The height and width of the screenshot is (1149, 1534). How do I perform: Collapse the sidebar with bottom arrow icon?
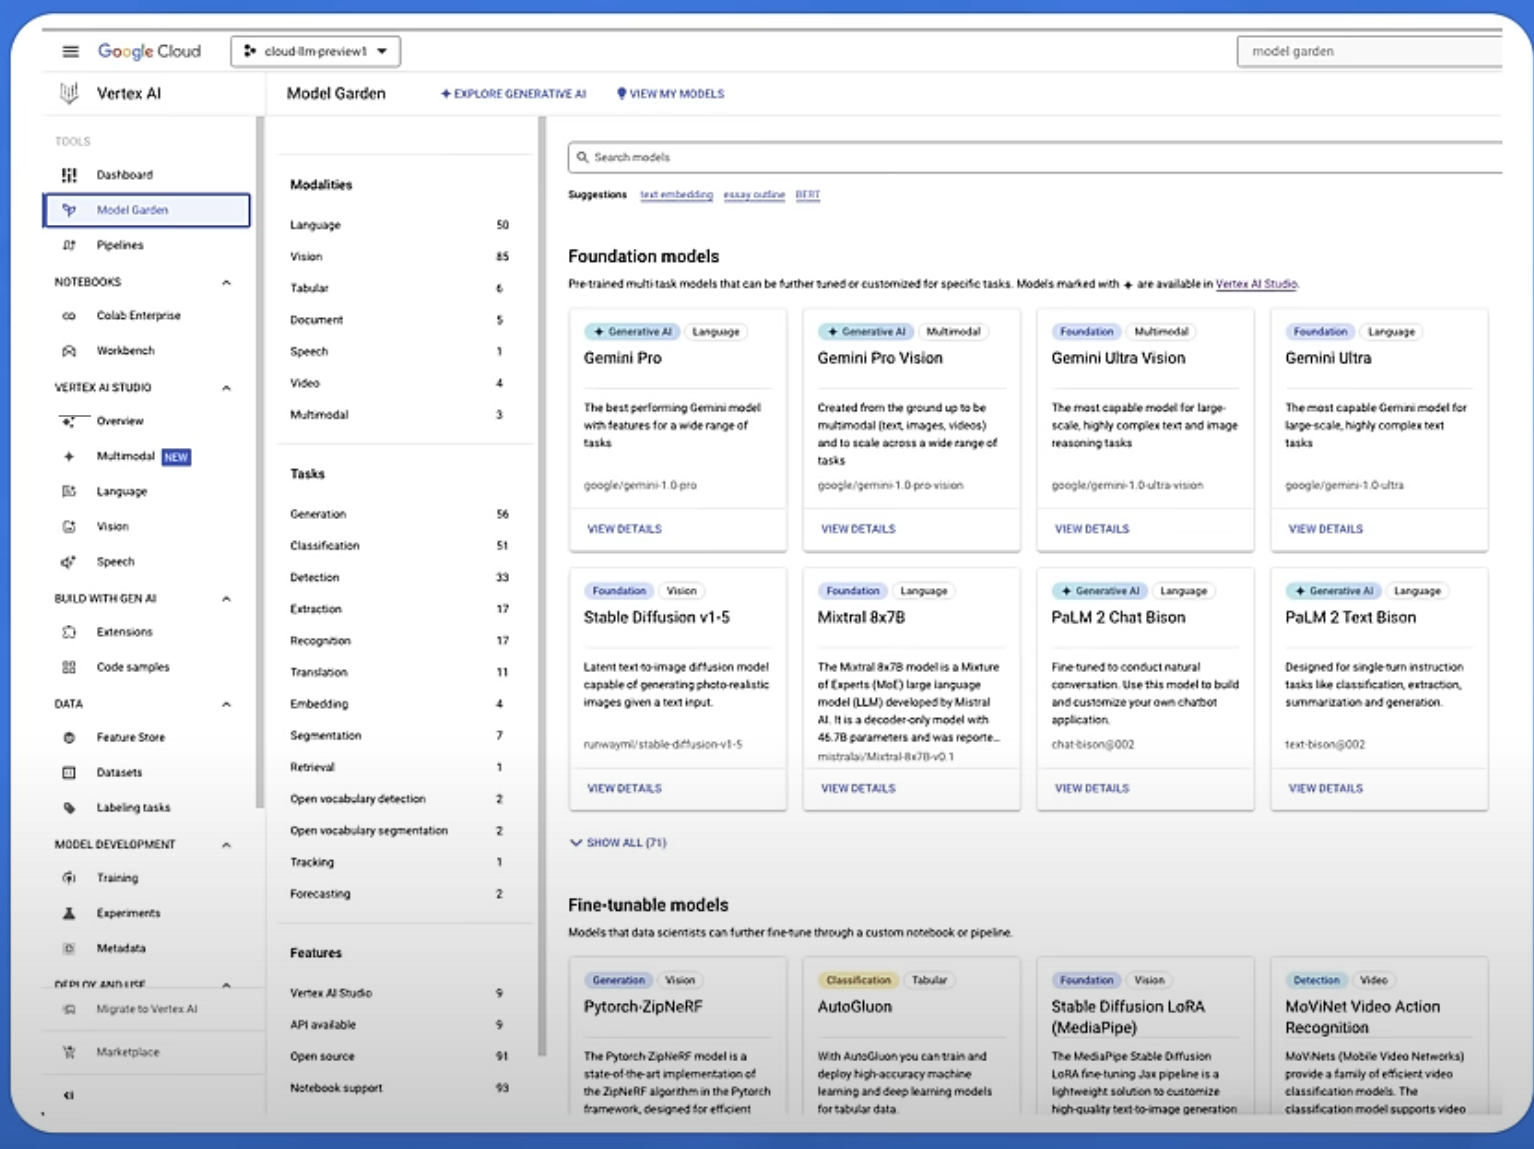click(x=69, y=1095)
